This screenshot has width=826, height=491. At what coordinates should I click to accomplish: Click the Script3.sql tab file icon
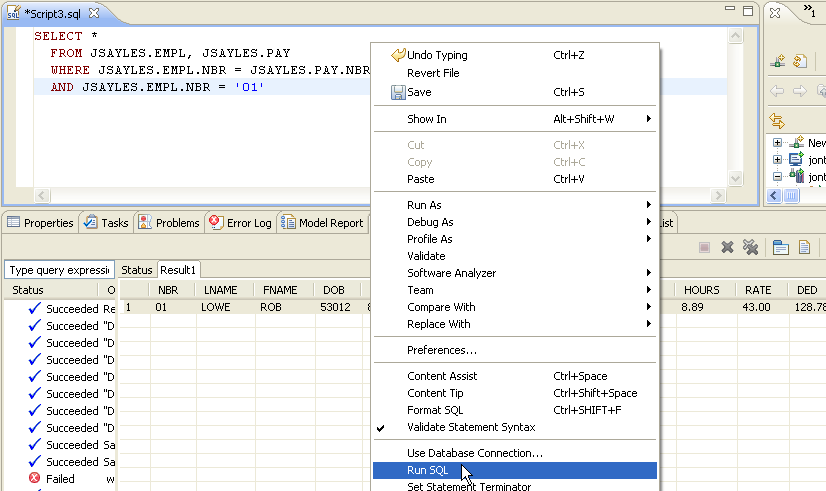[13, 13]
